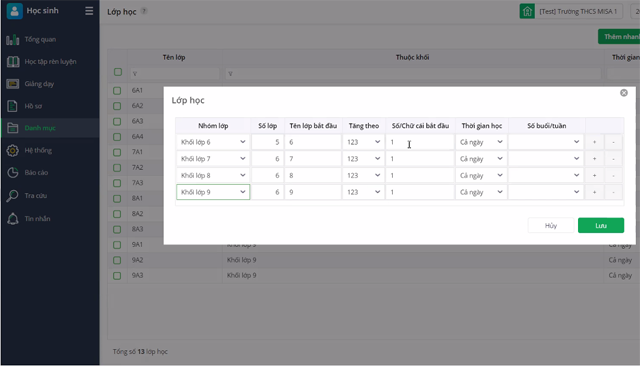Screen dimensions: 640x366
Task: Click Số/Chữ cái bắt đầu field in Khối lớp 6 row
Action: [x=420, y=142]
